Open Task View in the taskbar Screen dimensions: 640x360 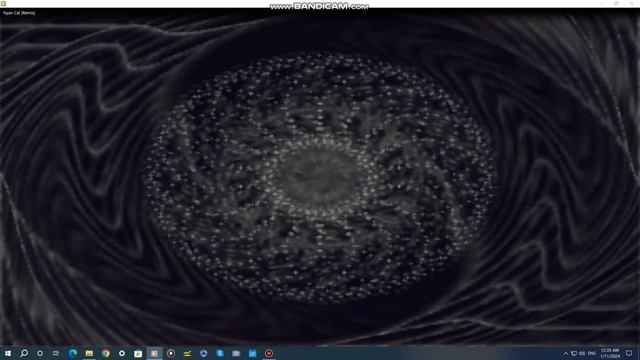click(56, 353)
